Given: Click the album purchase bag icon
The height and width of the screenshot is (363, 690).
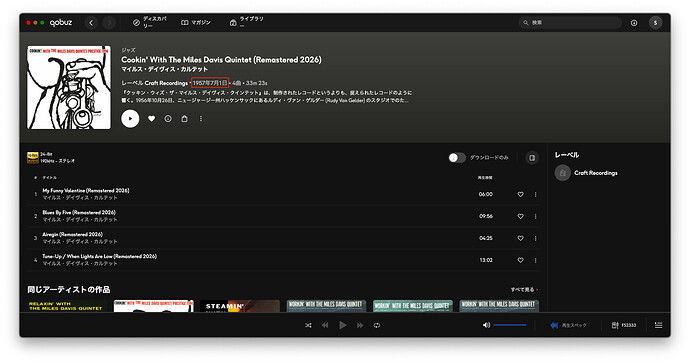Looking at the screenshot, I should point(184,119).
